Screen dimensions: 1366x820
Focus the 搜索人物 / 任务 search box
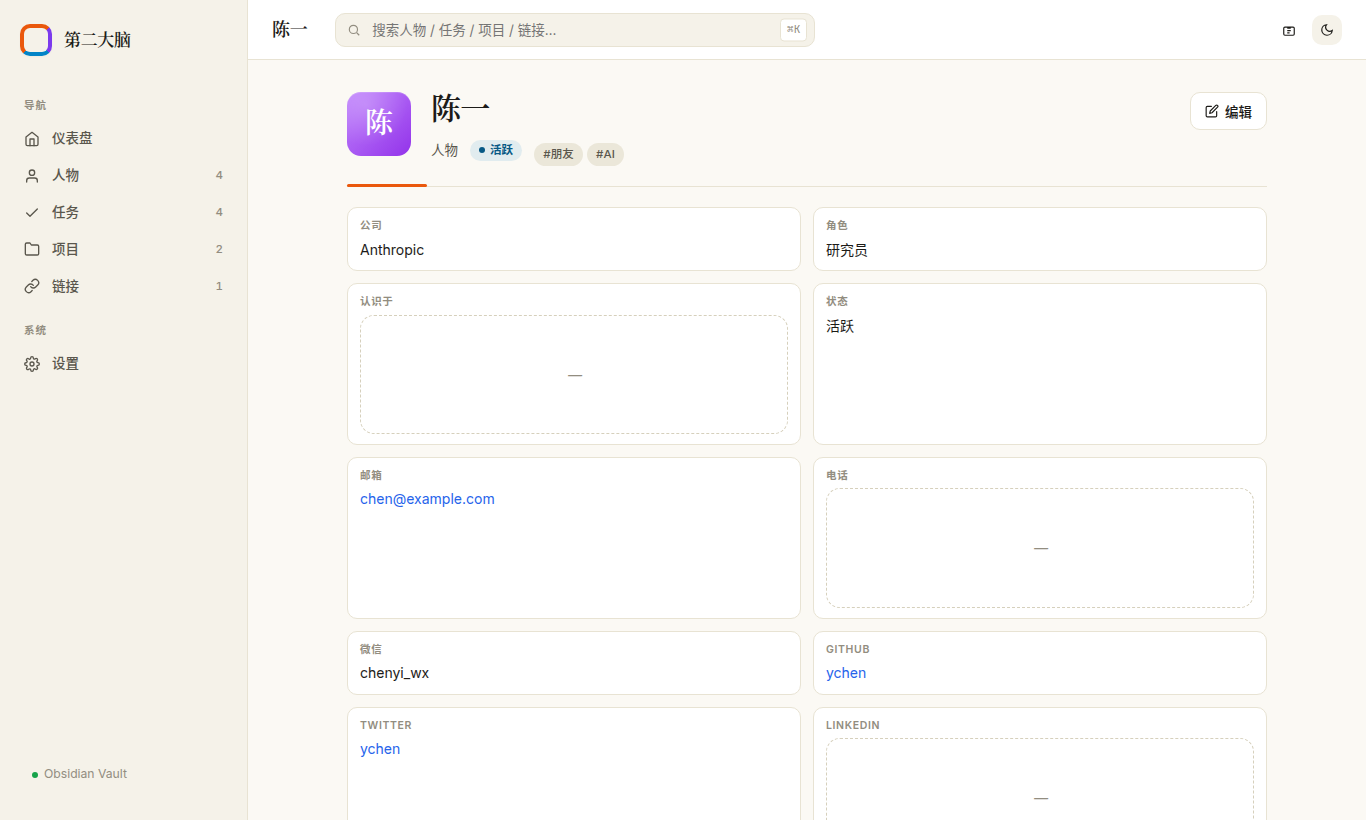click(x=575, y=30)
